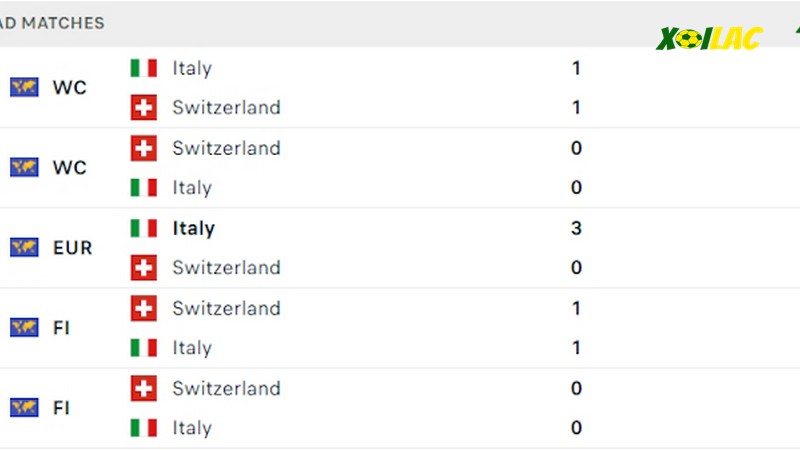
Task: Click the world map icon beside EUR
Action: point(24,247)
